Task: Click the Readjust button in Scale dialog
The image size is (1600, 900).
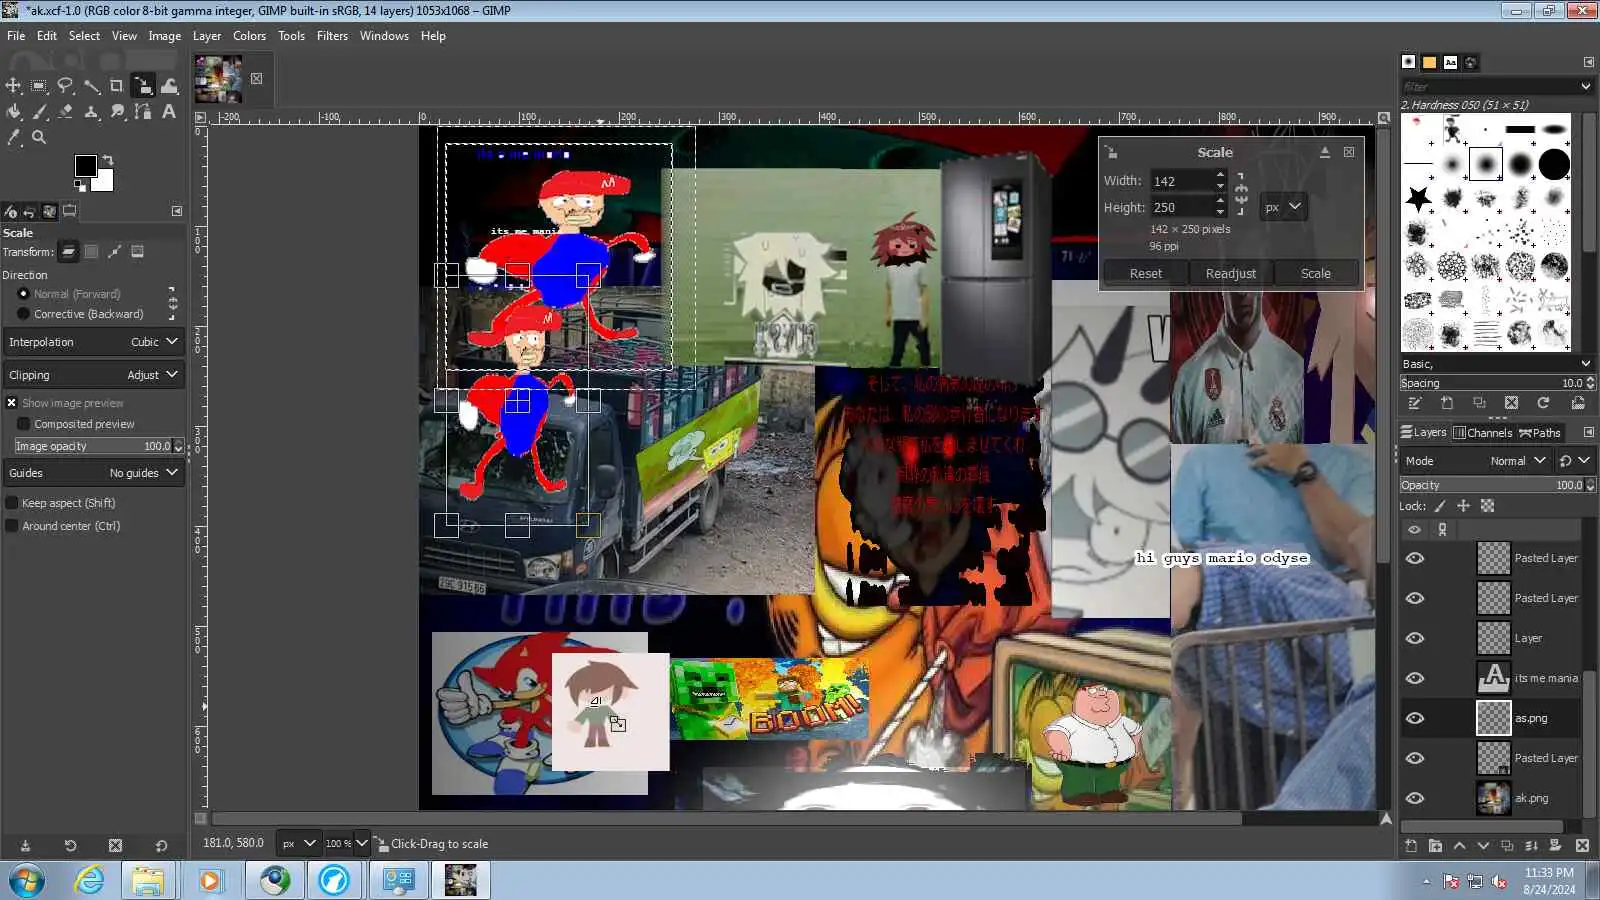Action: point(1231,274)
